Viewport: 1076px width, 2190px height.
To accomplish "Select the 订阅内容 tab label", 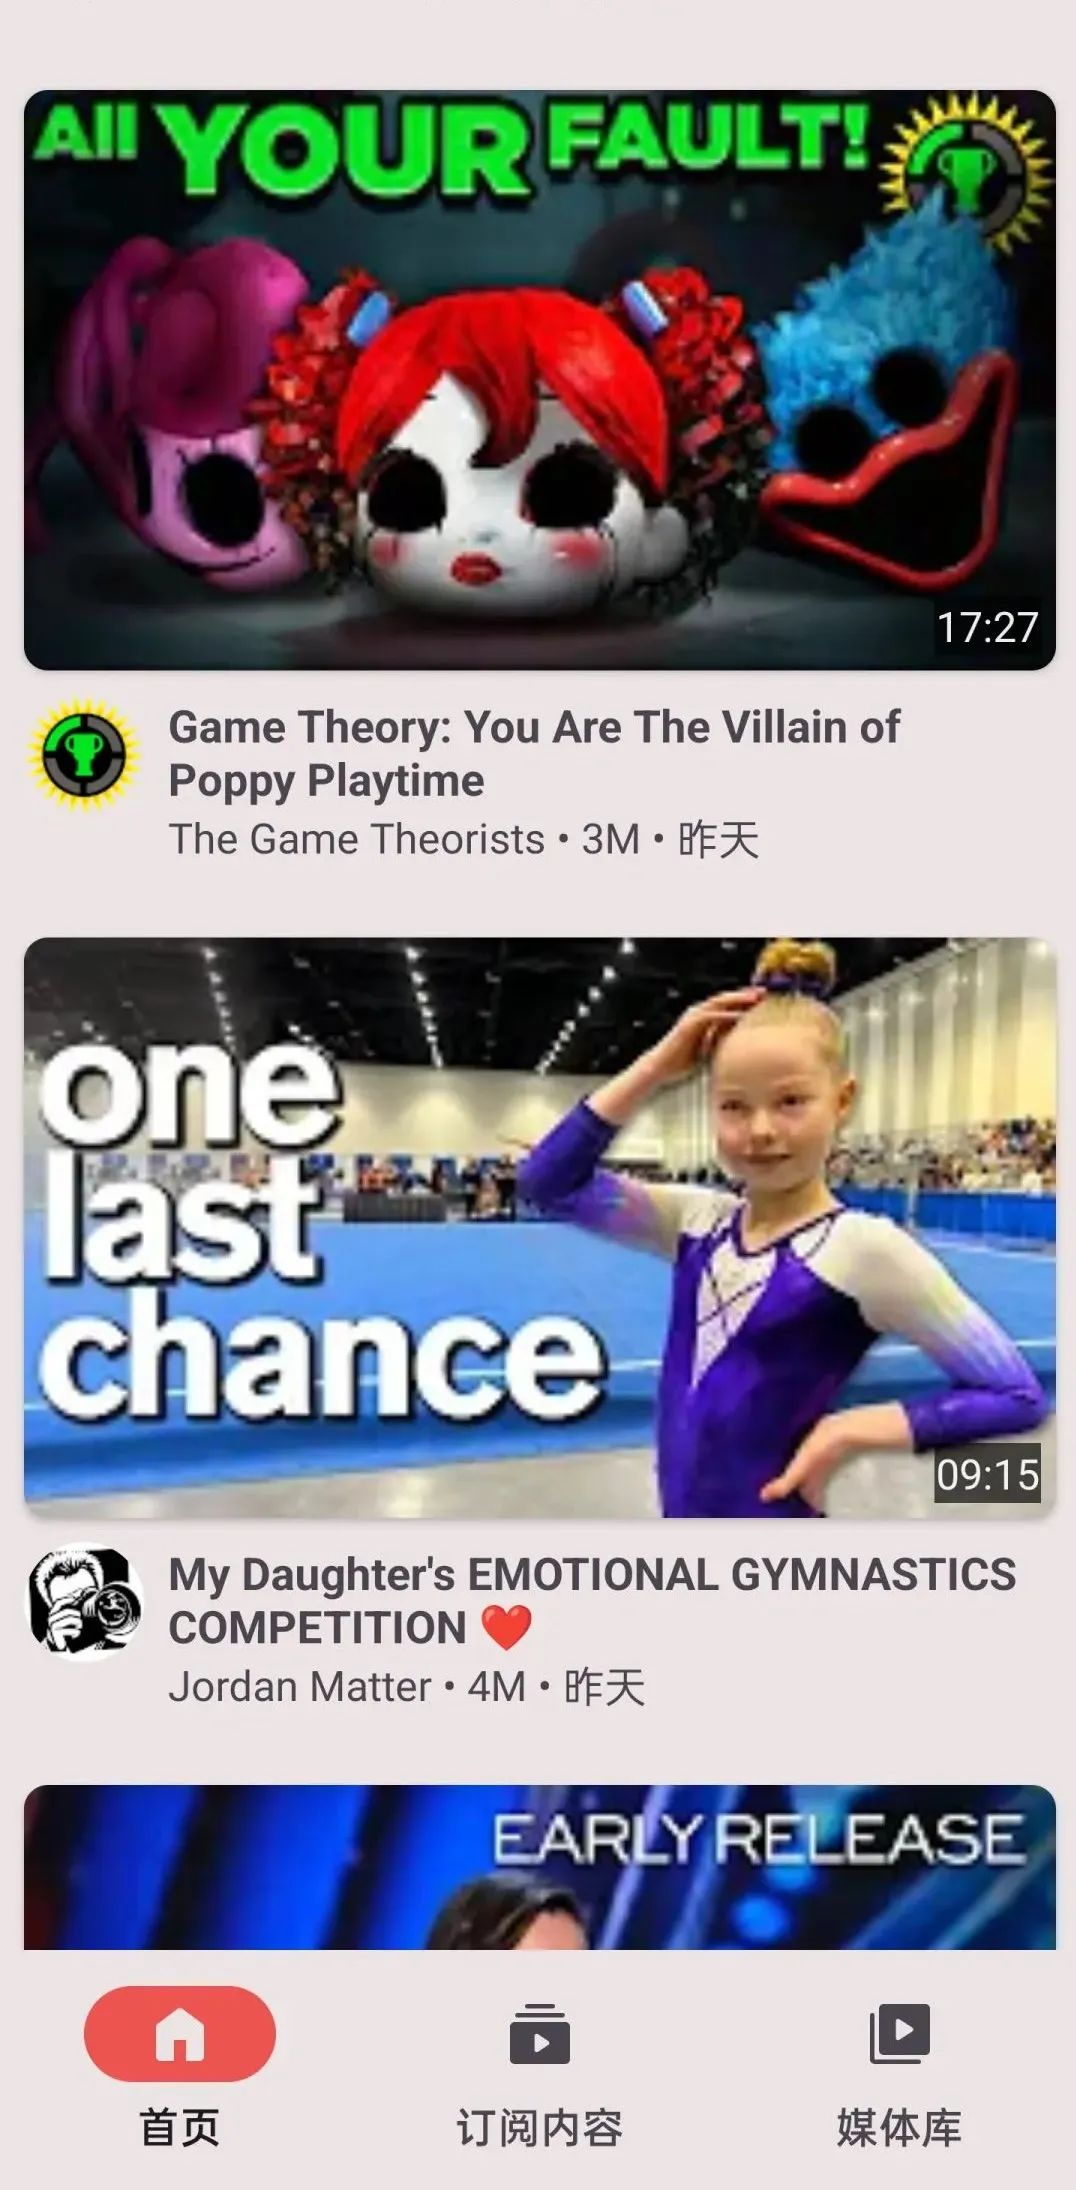I will tap(539, 2127).
